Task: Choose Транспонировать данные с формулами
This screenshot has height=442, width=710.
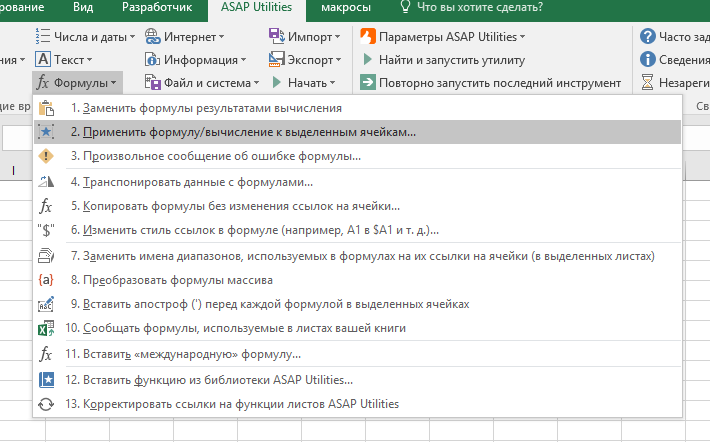Action: [x=357, y=182]
